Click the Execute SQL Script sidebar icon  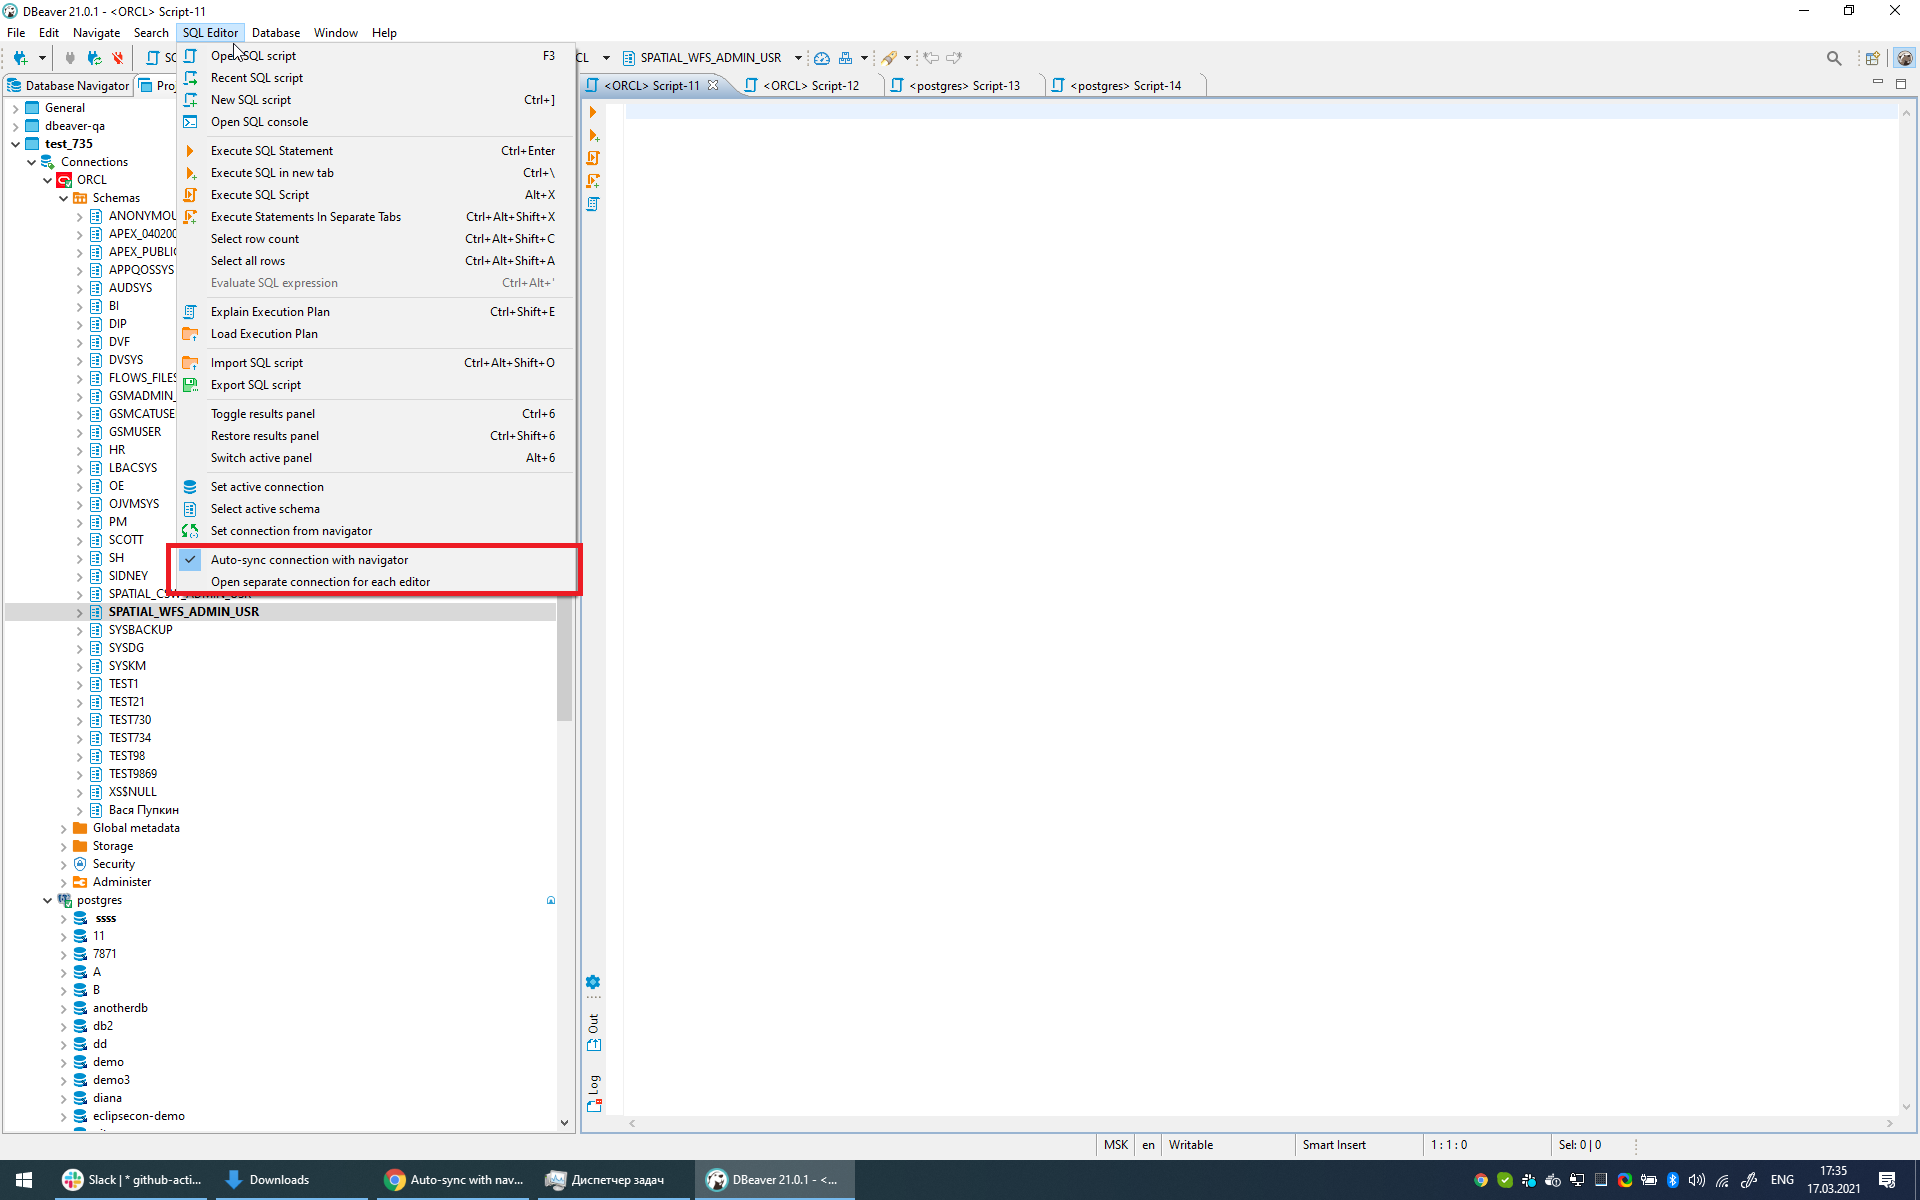coord(594,158)
